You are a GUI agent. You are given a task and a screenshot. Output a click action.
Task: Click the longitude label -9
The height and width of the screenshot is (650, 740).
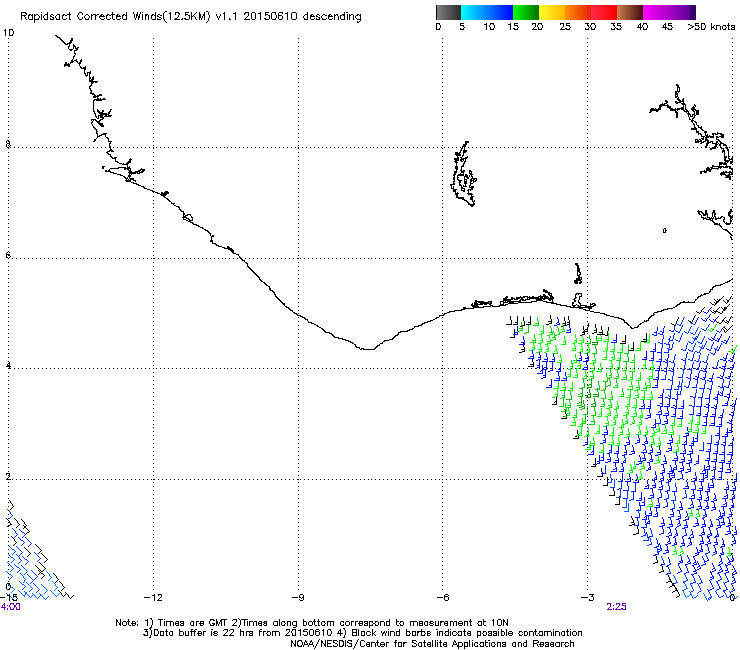(297, 597)
